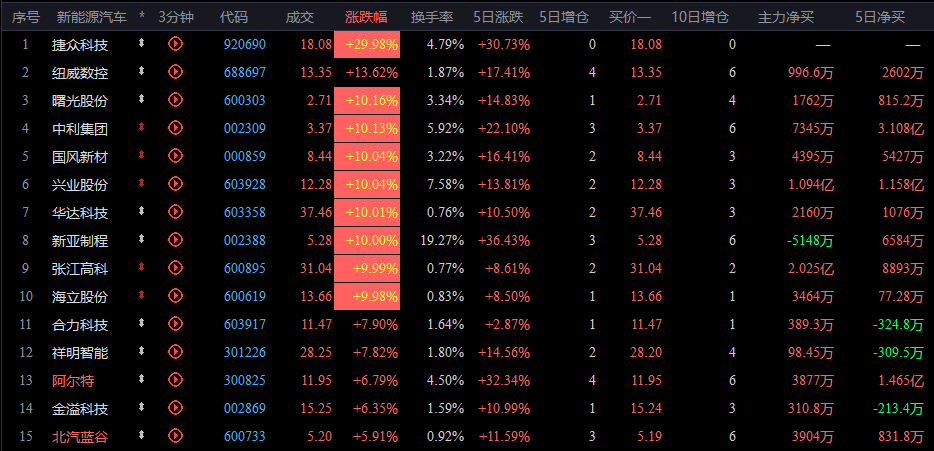Viewport: 934px width, 451px height.
Task: Toggle the star marker for 曙光股份
Action: 141,99
